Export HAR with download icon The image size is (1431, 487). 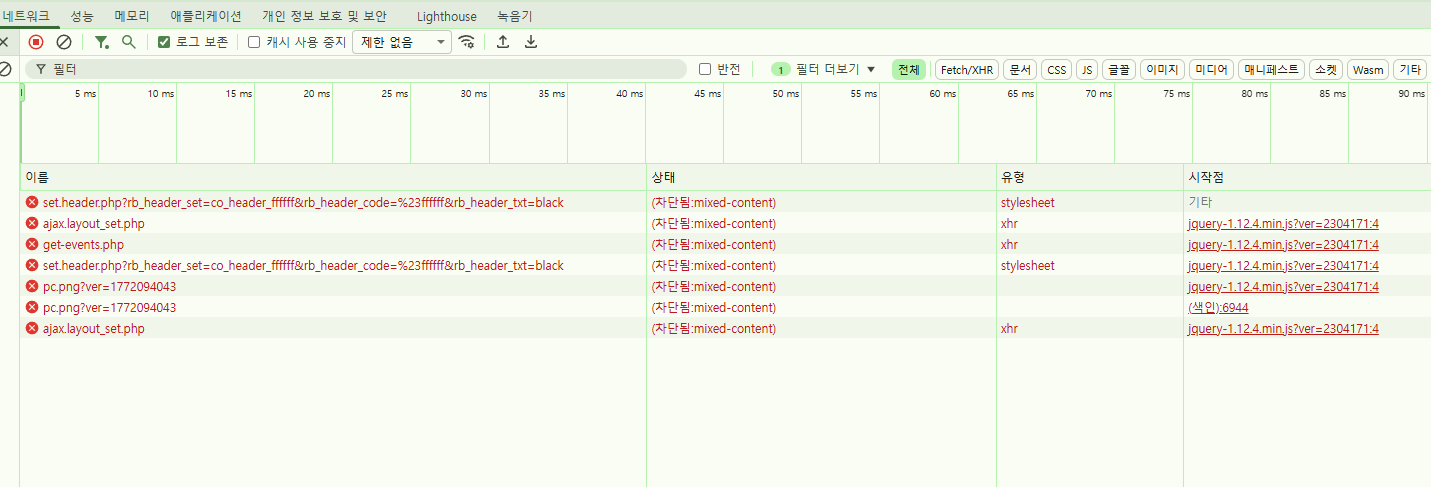click(531, 42)
